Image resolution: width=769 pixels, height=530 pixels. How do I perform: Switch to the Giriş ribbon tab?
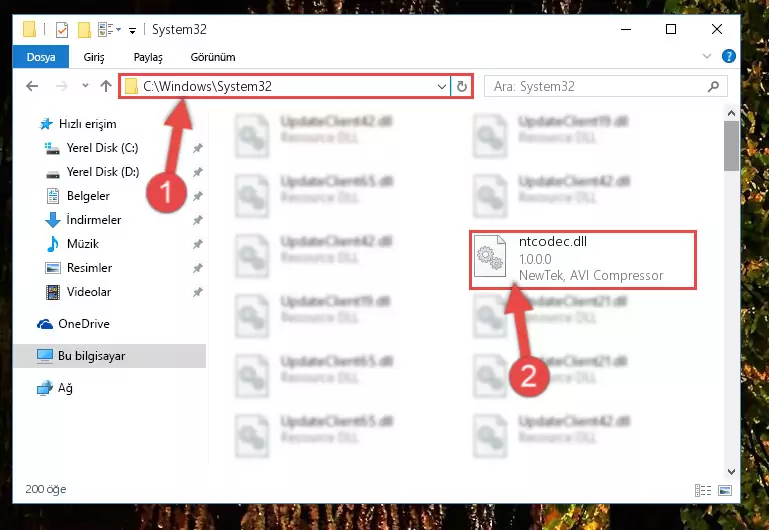94,57
